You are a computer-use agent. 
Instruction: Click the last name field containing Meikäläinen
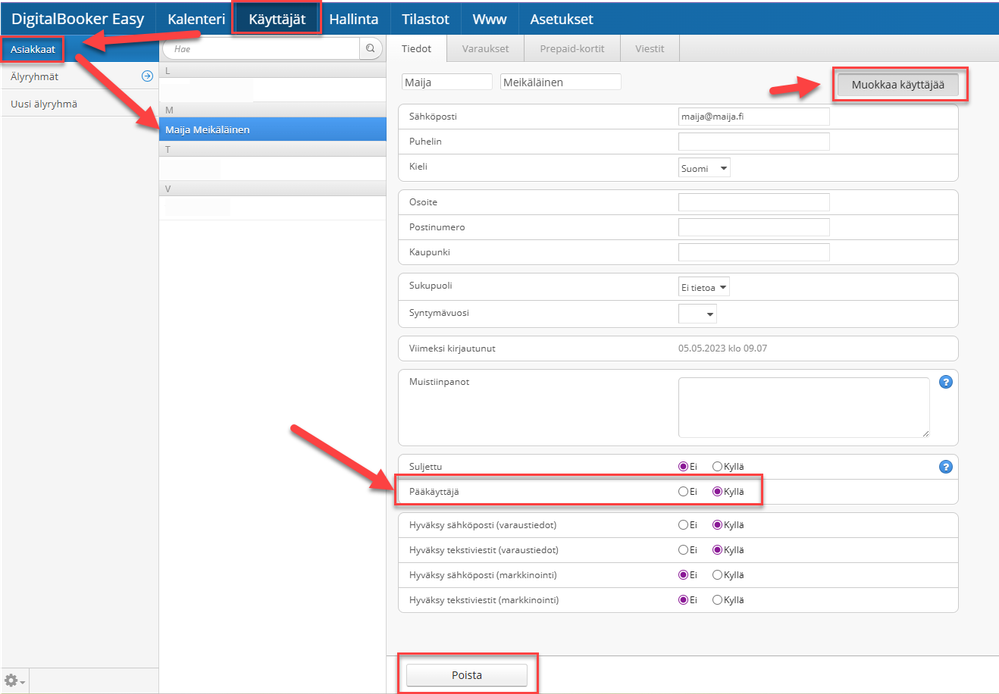[561, 82]
